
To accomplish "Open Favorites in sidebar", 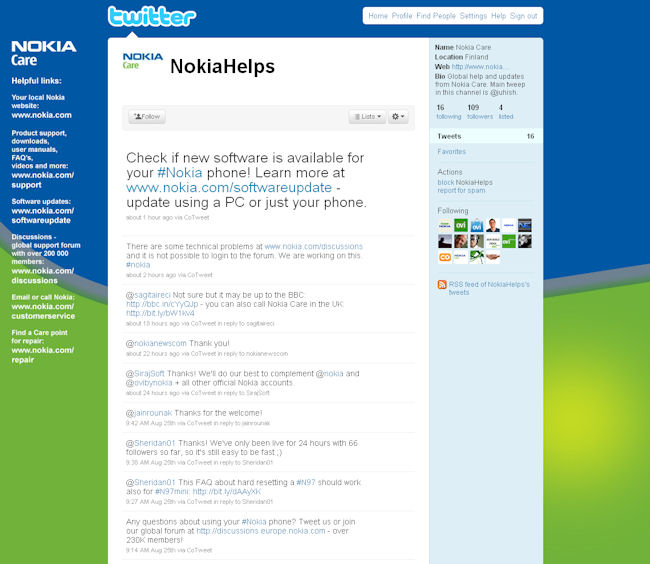I will pyautogui.click(x=451, y=152).
